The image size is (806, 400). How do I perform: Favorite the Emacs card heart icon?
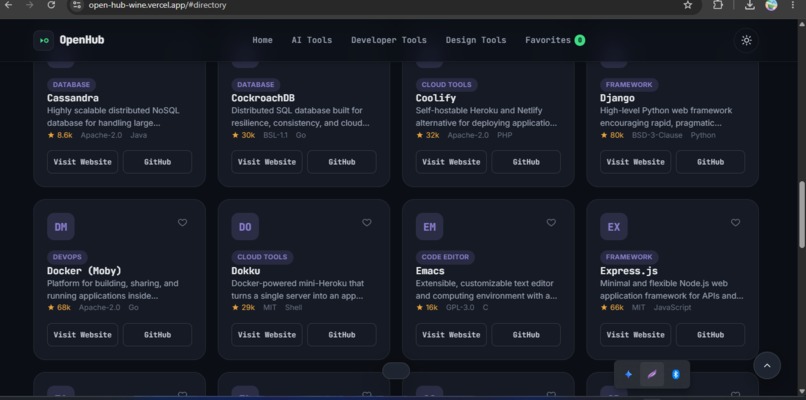(x=551, y=223)
